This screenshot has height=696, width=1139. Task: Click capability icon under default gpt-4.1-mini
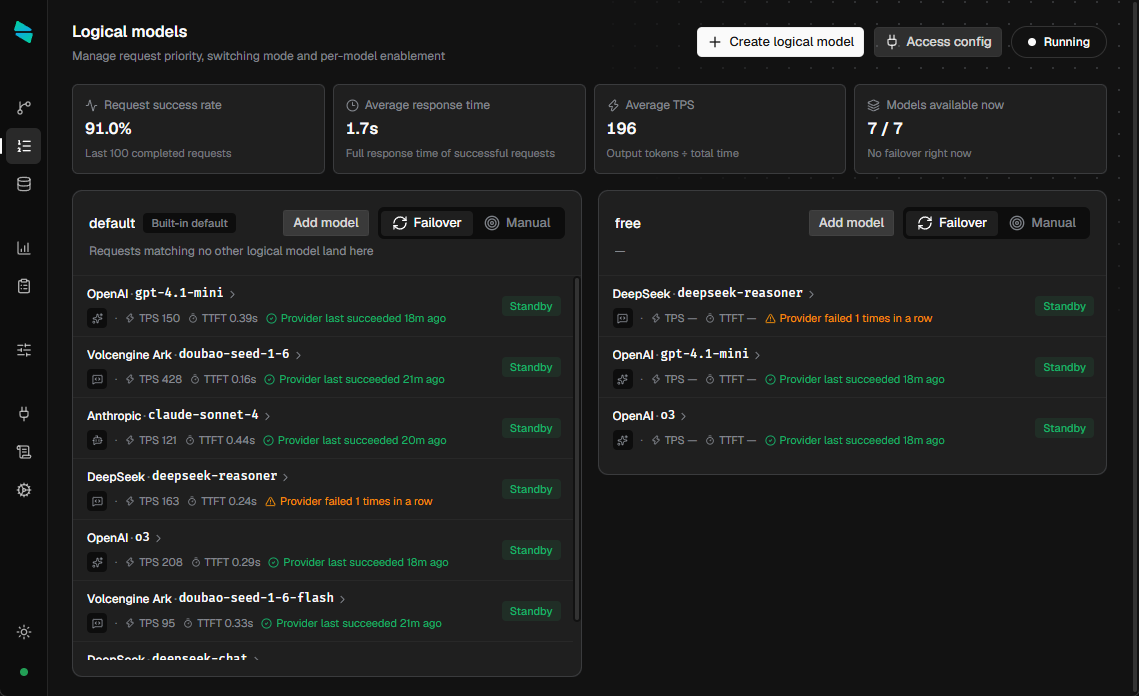pyautogui.click(x=97, y=318)
